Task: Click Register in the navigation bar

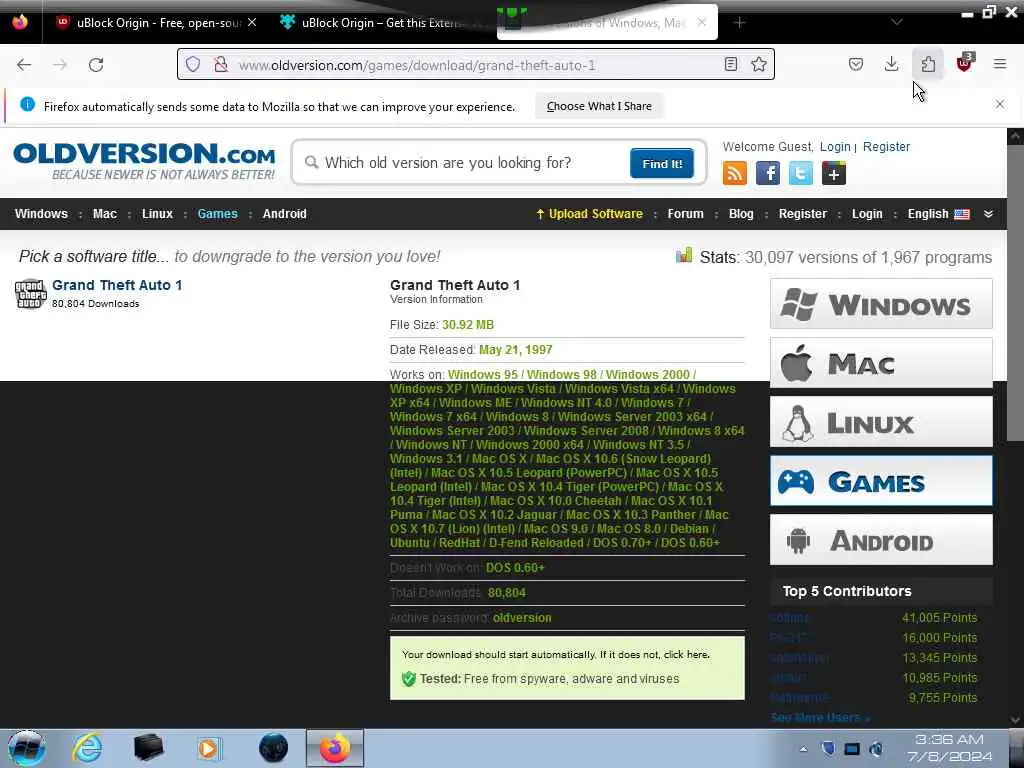Action: (803, 214)
